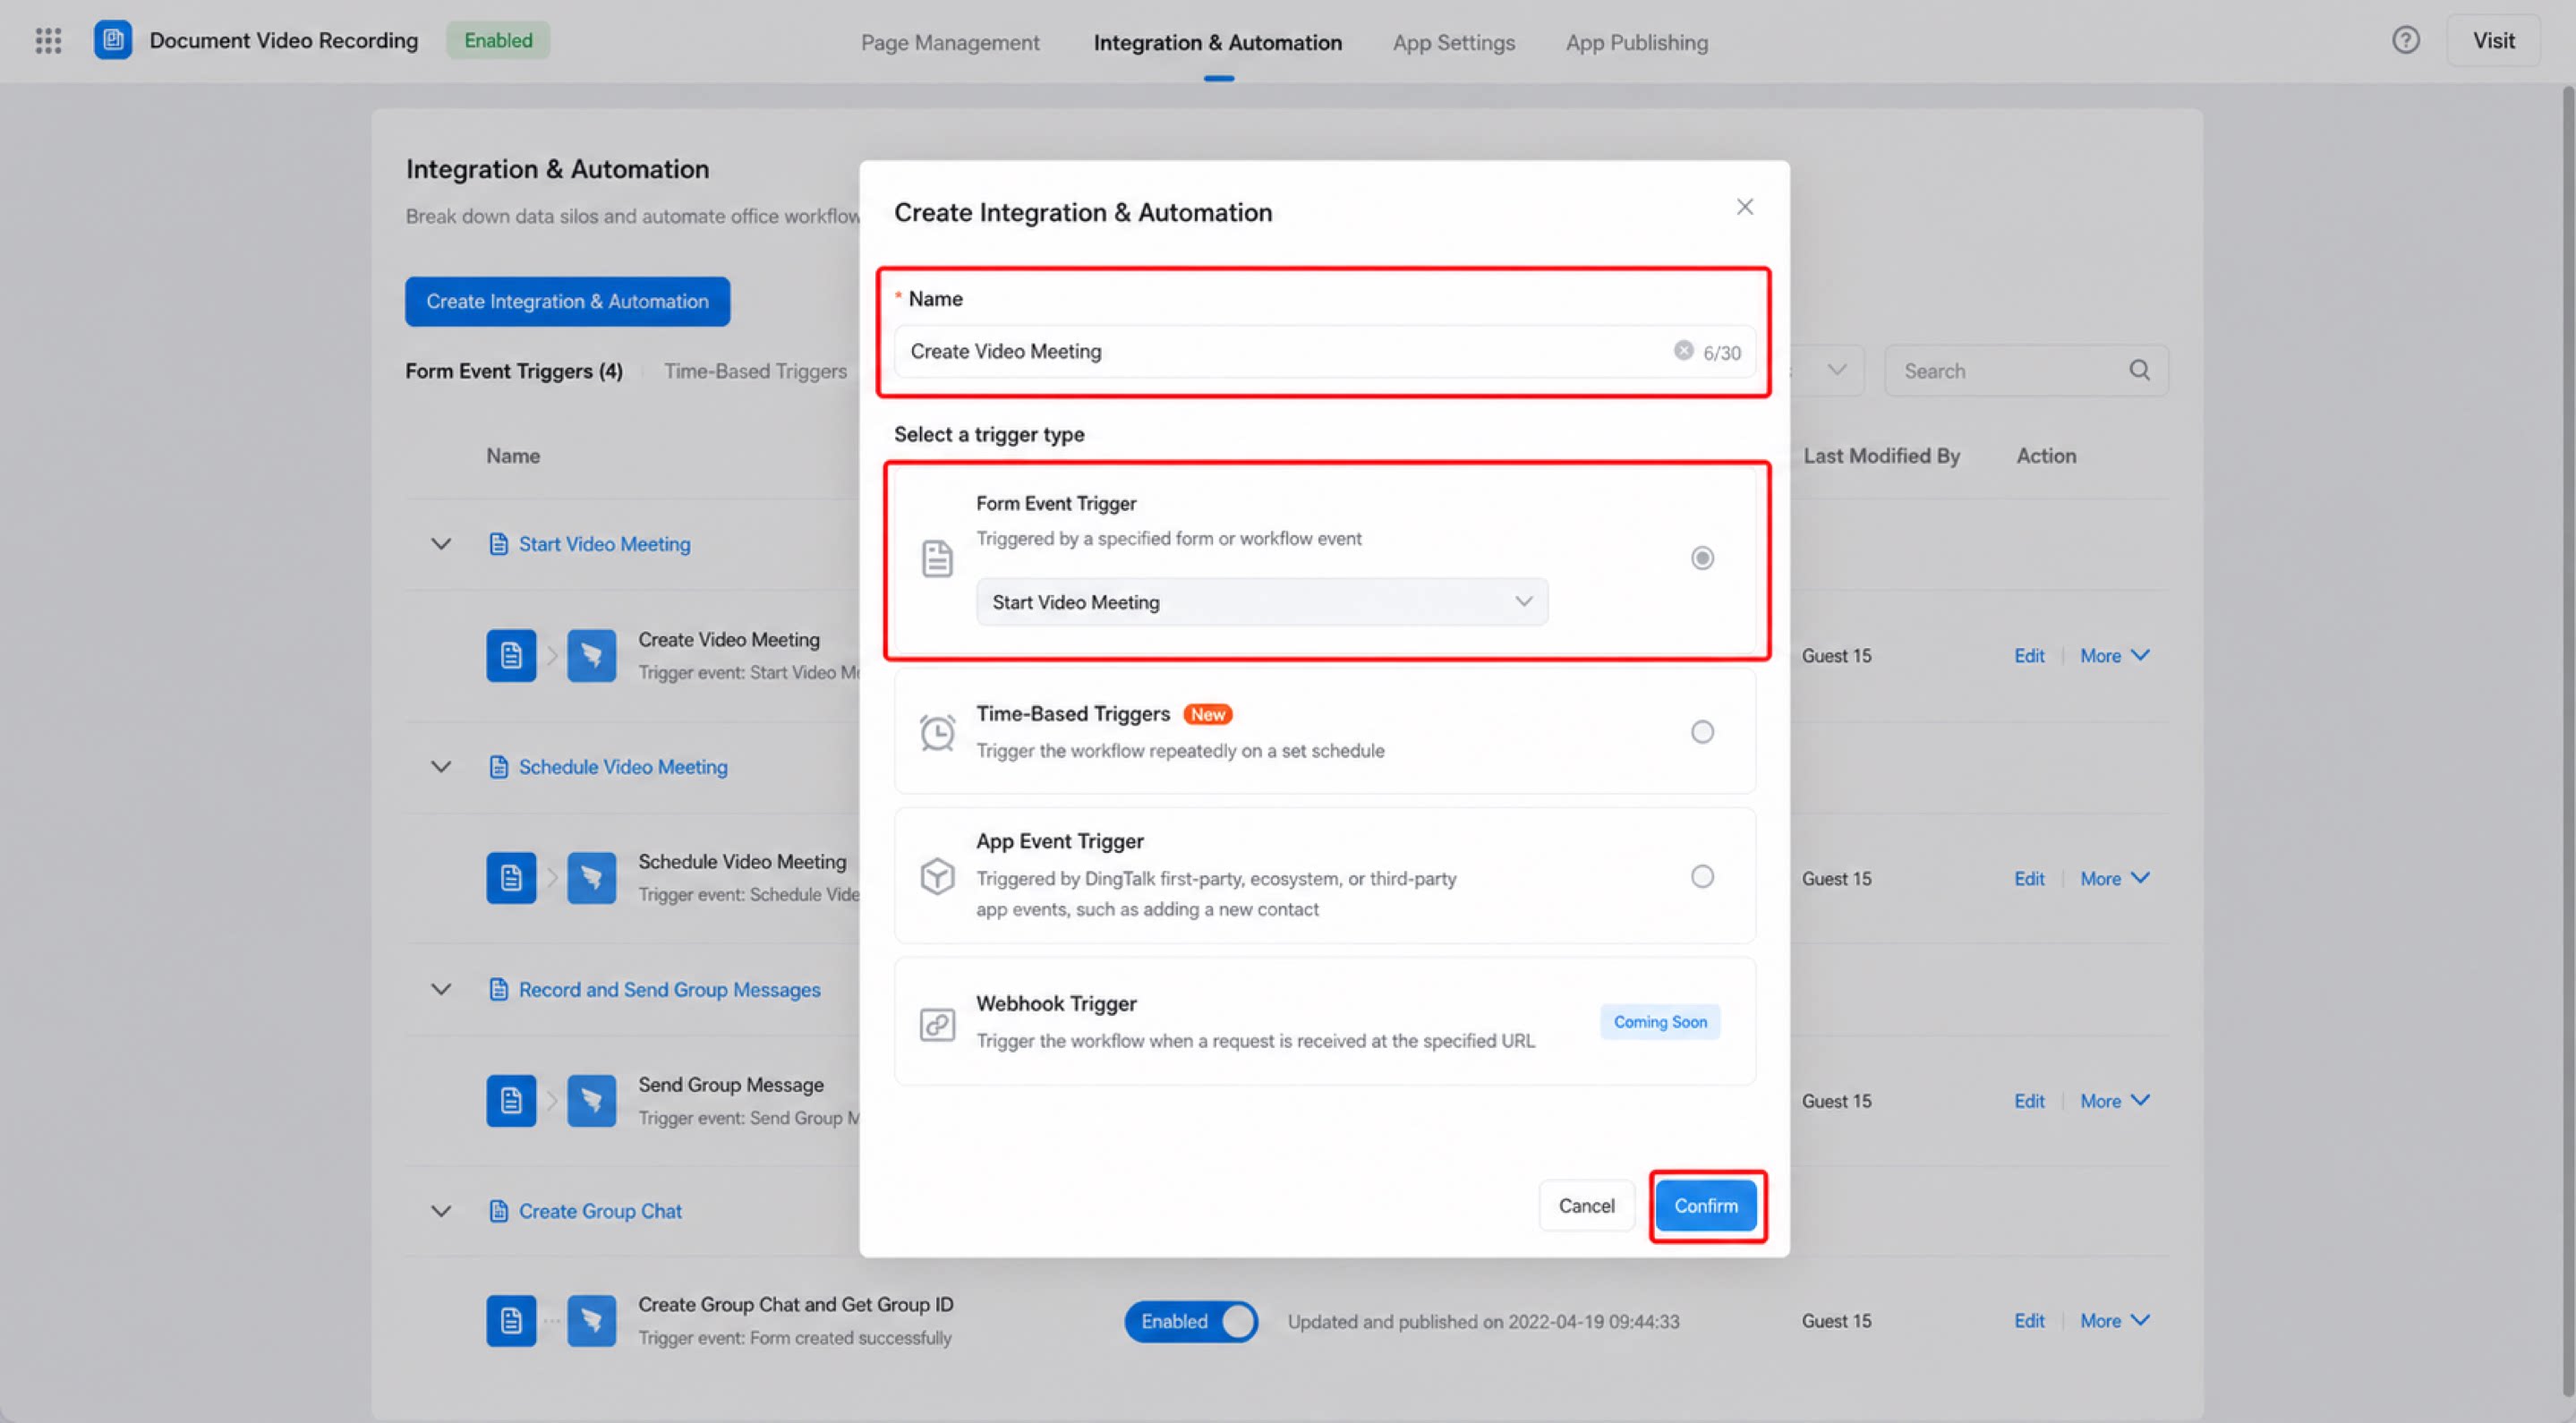Click the Confirm button
Screen dimensions: 2576x1423
[x=1706, y=1206]
